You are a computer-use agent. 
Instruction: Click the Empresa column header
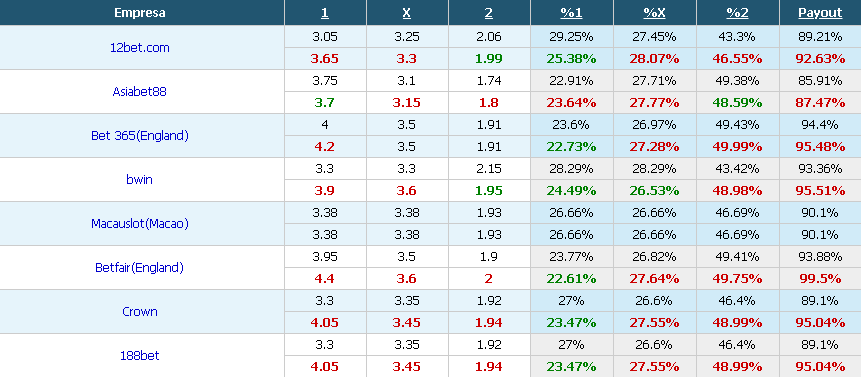tap(139, 13)
